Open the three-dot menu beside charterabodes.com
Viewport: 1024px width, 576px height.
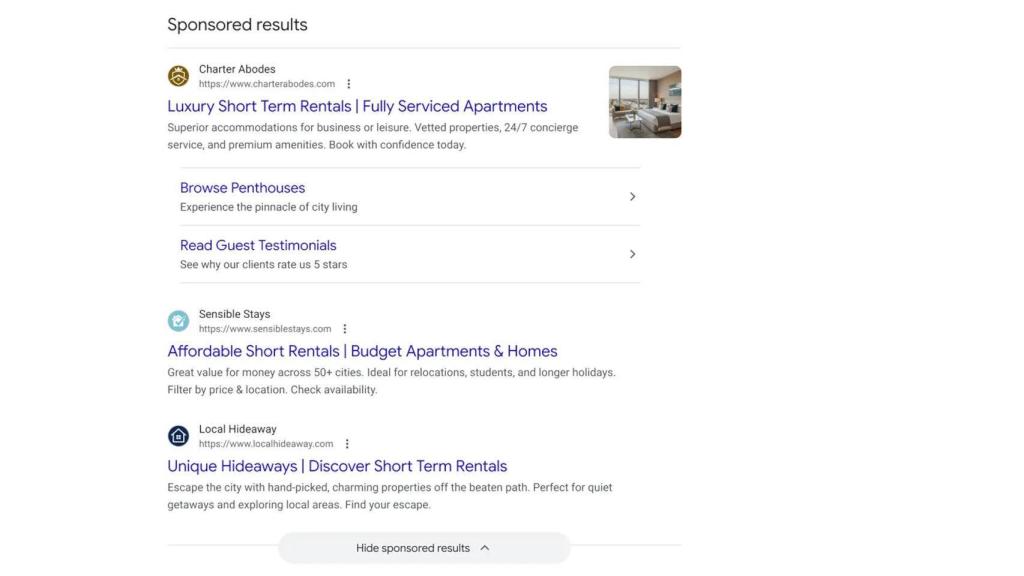point(348,83)
